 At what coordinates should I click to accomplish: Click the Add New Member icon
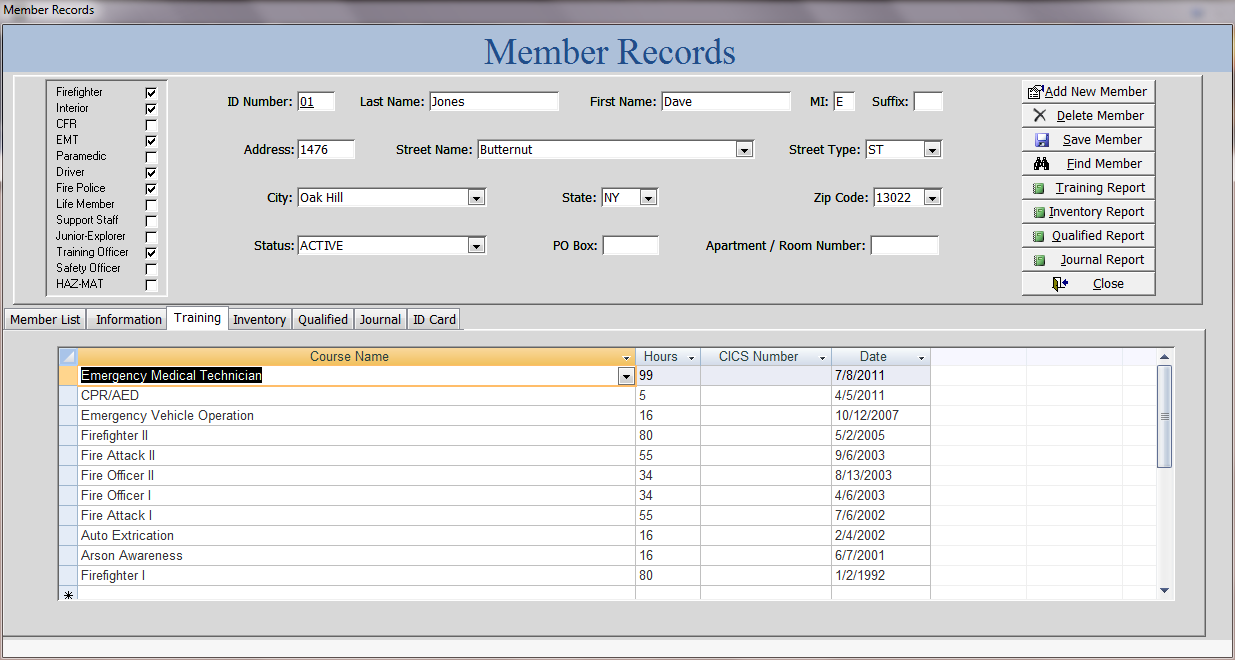pyautogui.click(x=1036, y=92)
